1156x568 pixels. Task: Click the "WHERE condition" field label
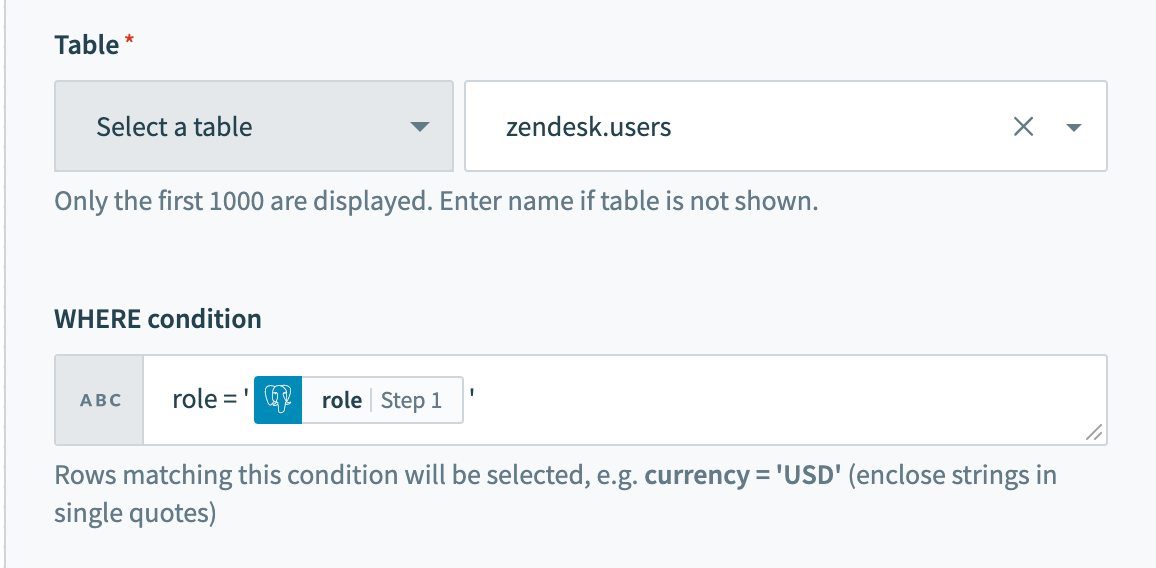(x=158, y=319)
